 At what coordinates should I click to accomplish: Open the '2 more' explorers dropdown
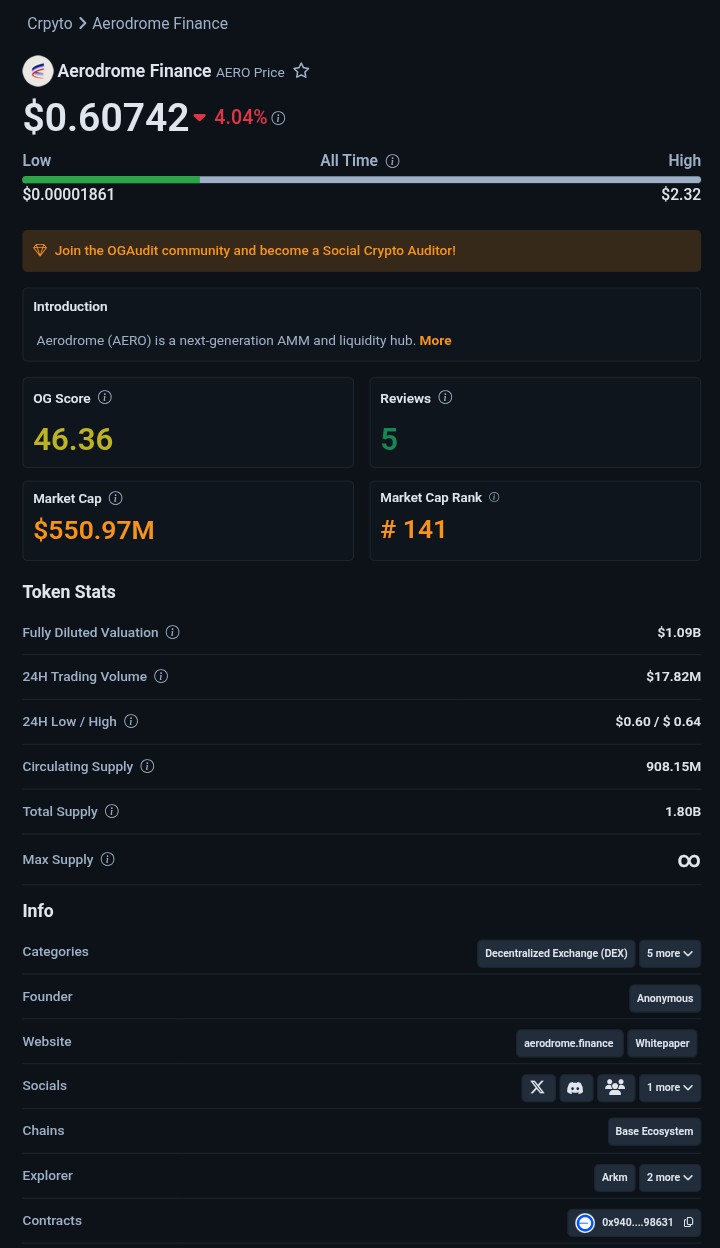coord(669,1177)
